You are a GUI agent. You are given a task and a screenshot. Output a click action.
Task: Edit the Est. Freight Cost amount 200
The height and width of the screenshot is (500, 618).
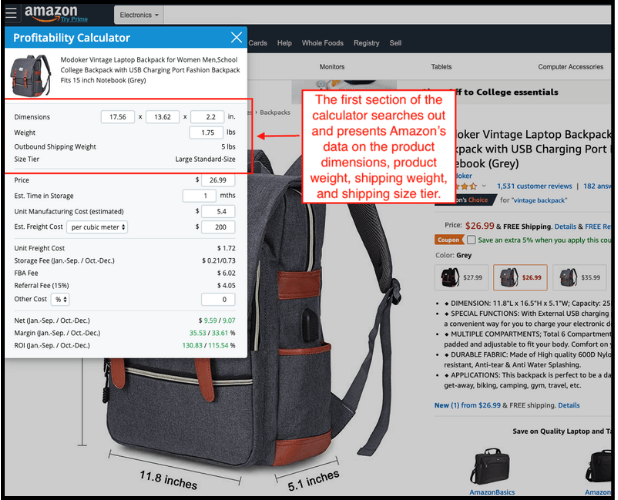click(x=218, y=227)
